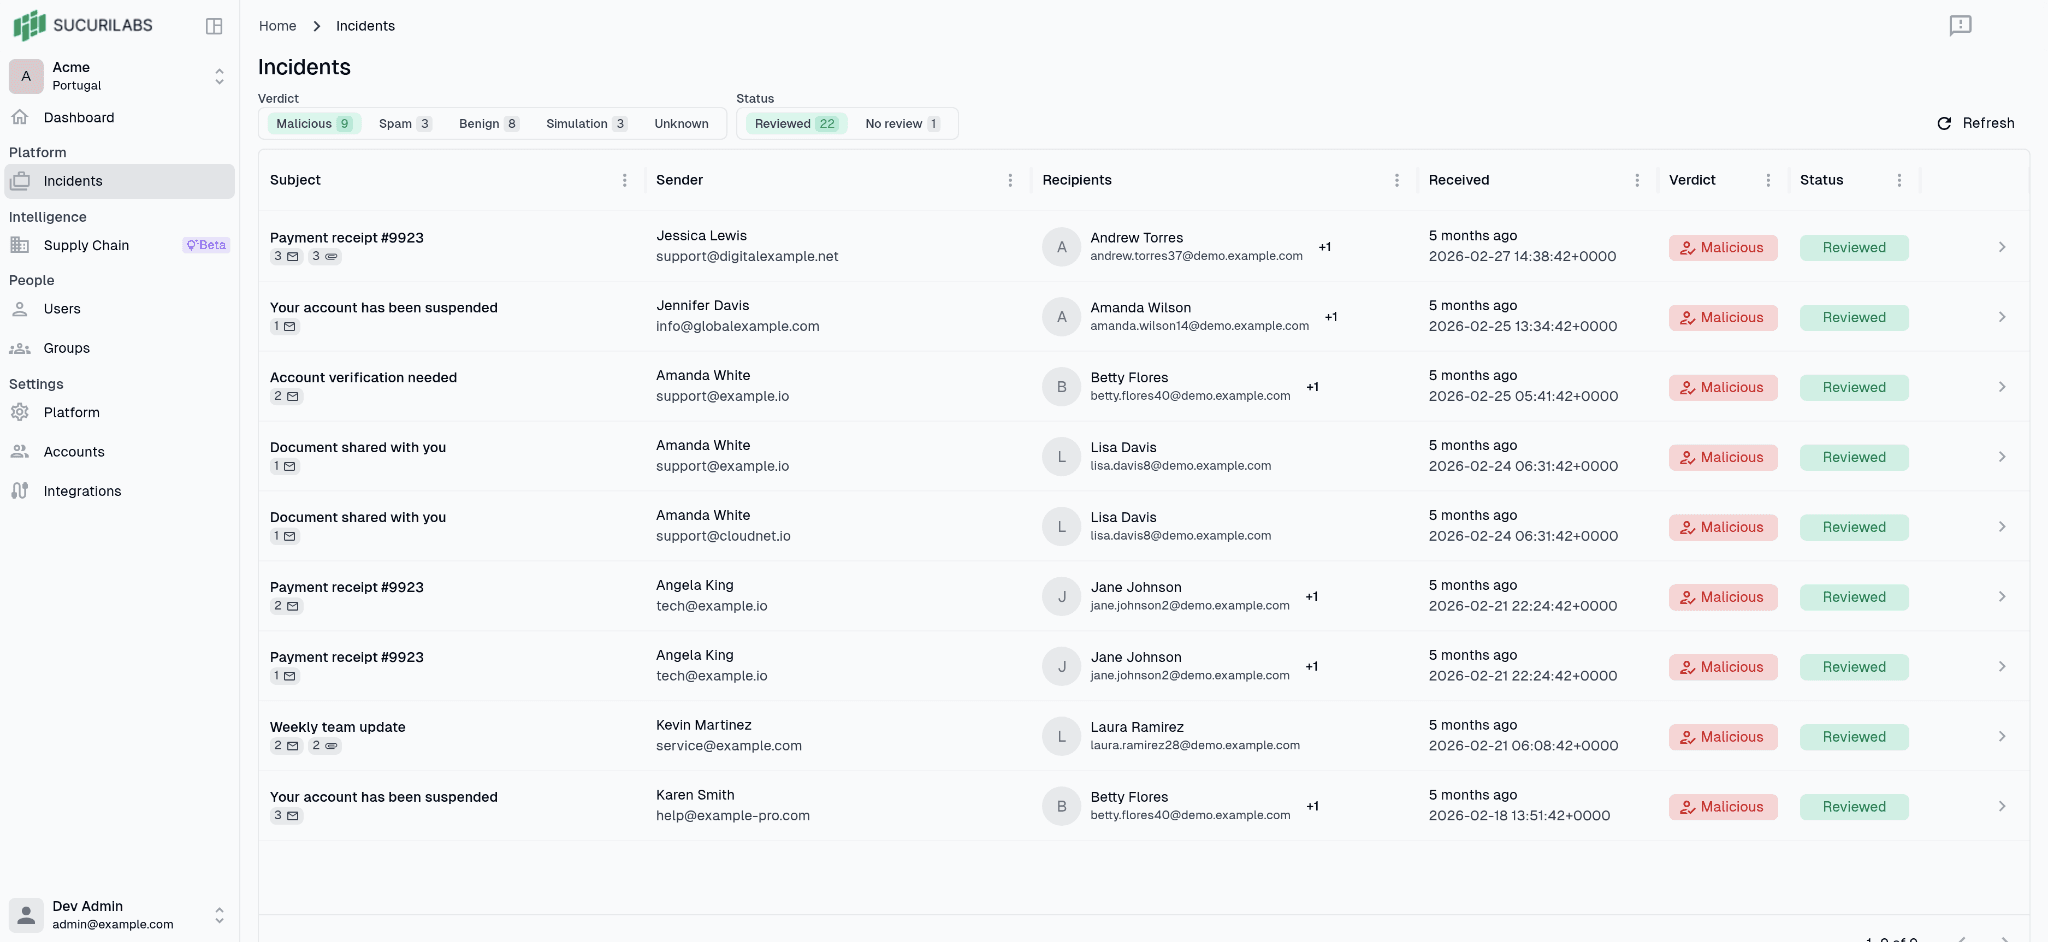Open 'Account verification needed' incident subject
Viewport: 2048px width, 942px height.
(363, 377)
